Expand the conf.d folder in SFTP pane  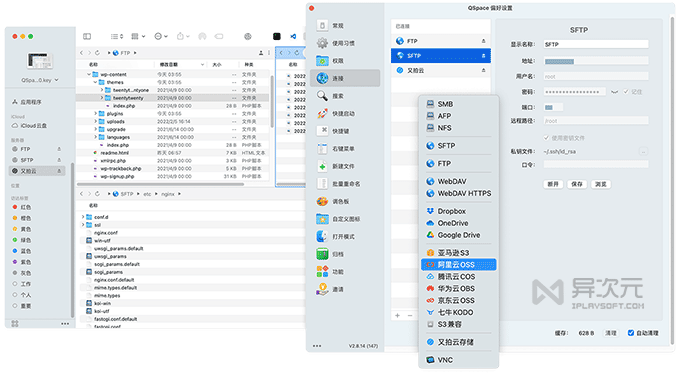coord(83,217)
